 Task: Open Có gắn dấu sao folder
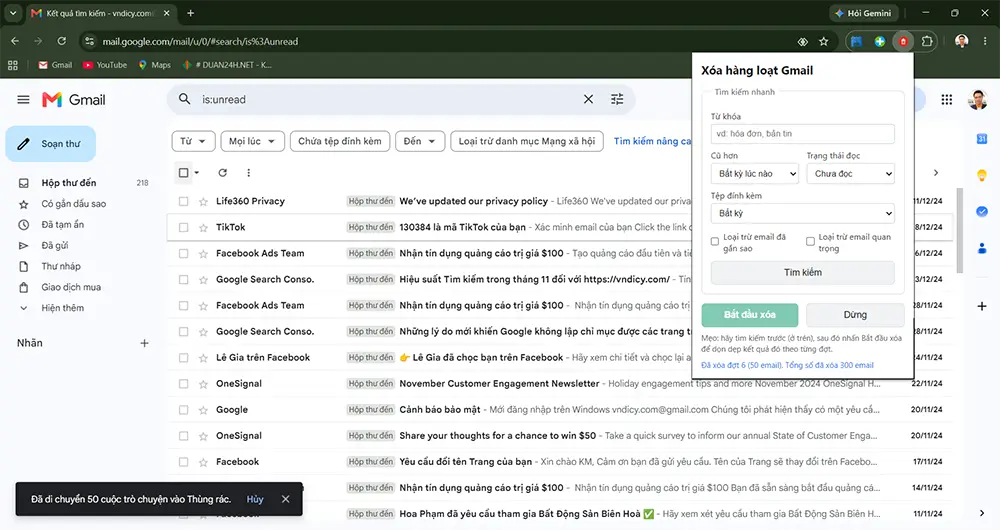[74, 204]
